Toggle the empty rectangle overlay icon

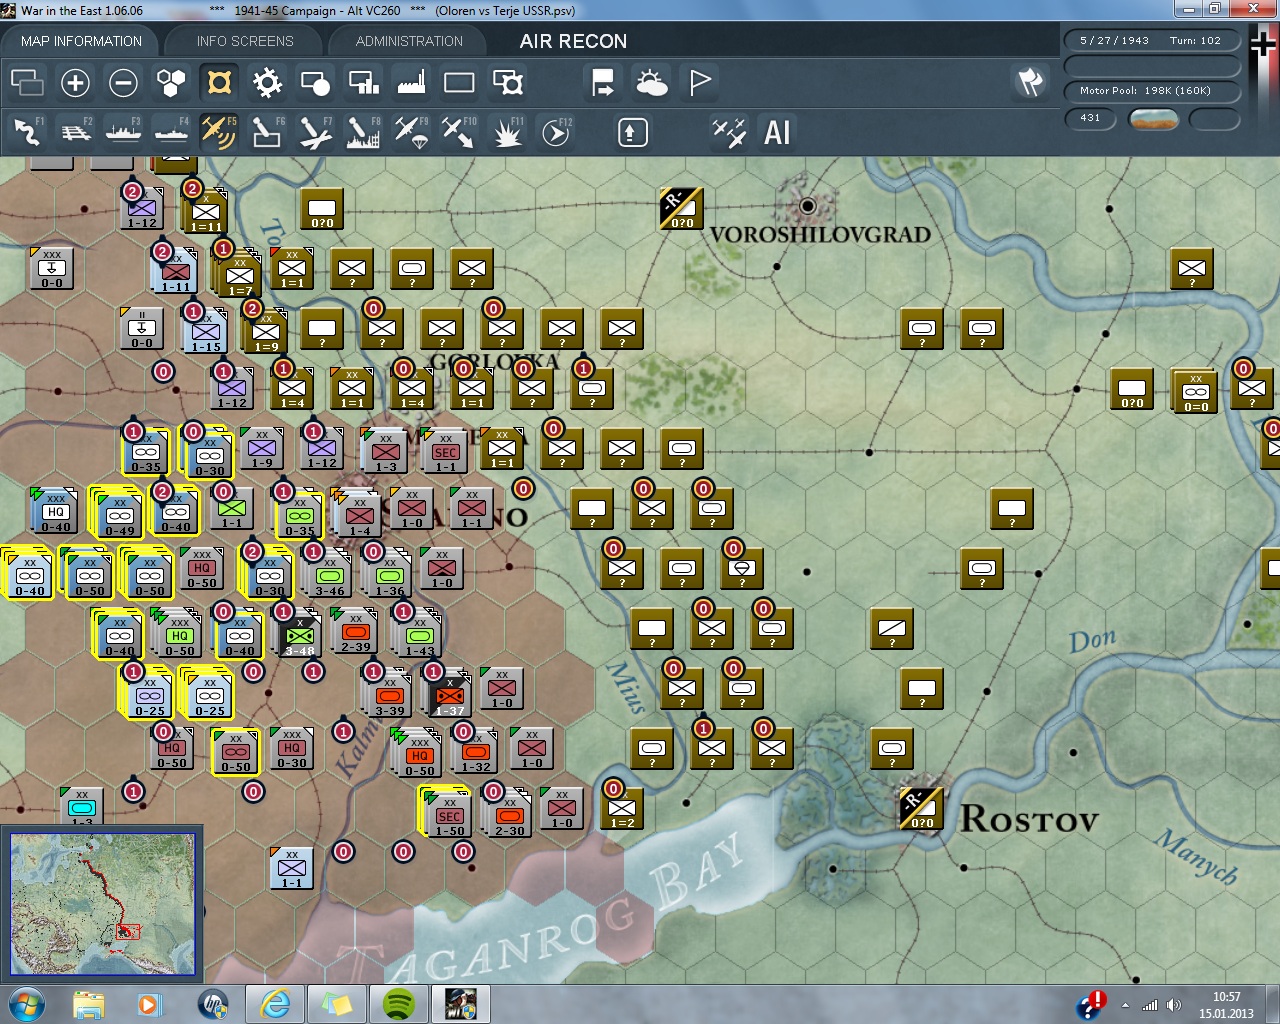(459, 82)
